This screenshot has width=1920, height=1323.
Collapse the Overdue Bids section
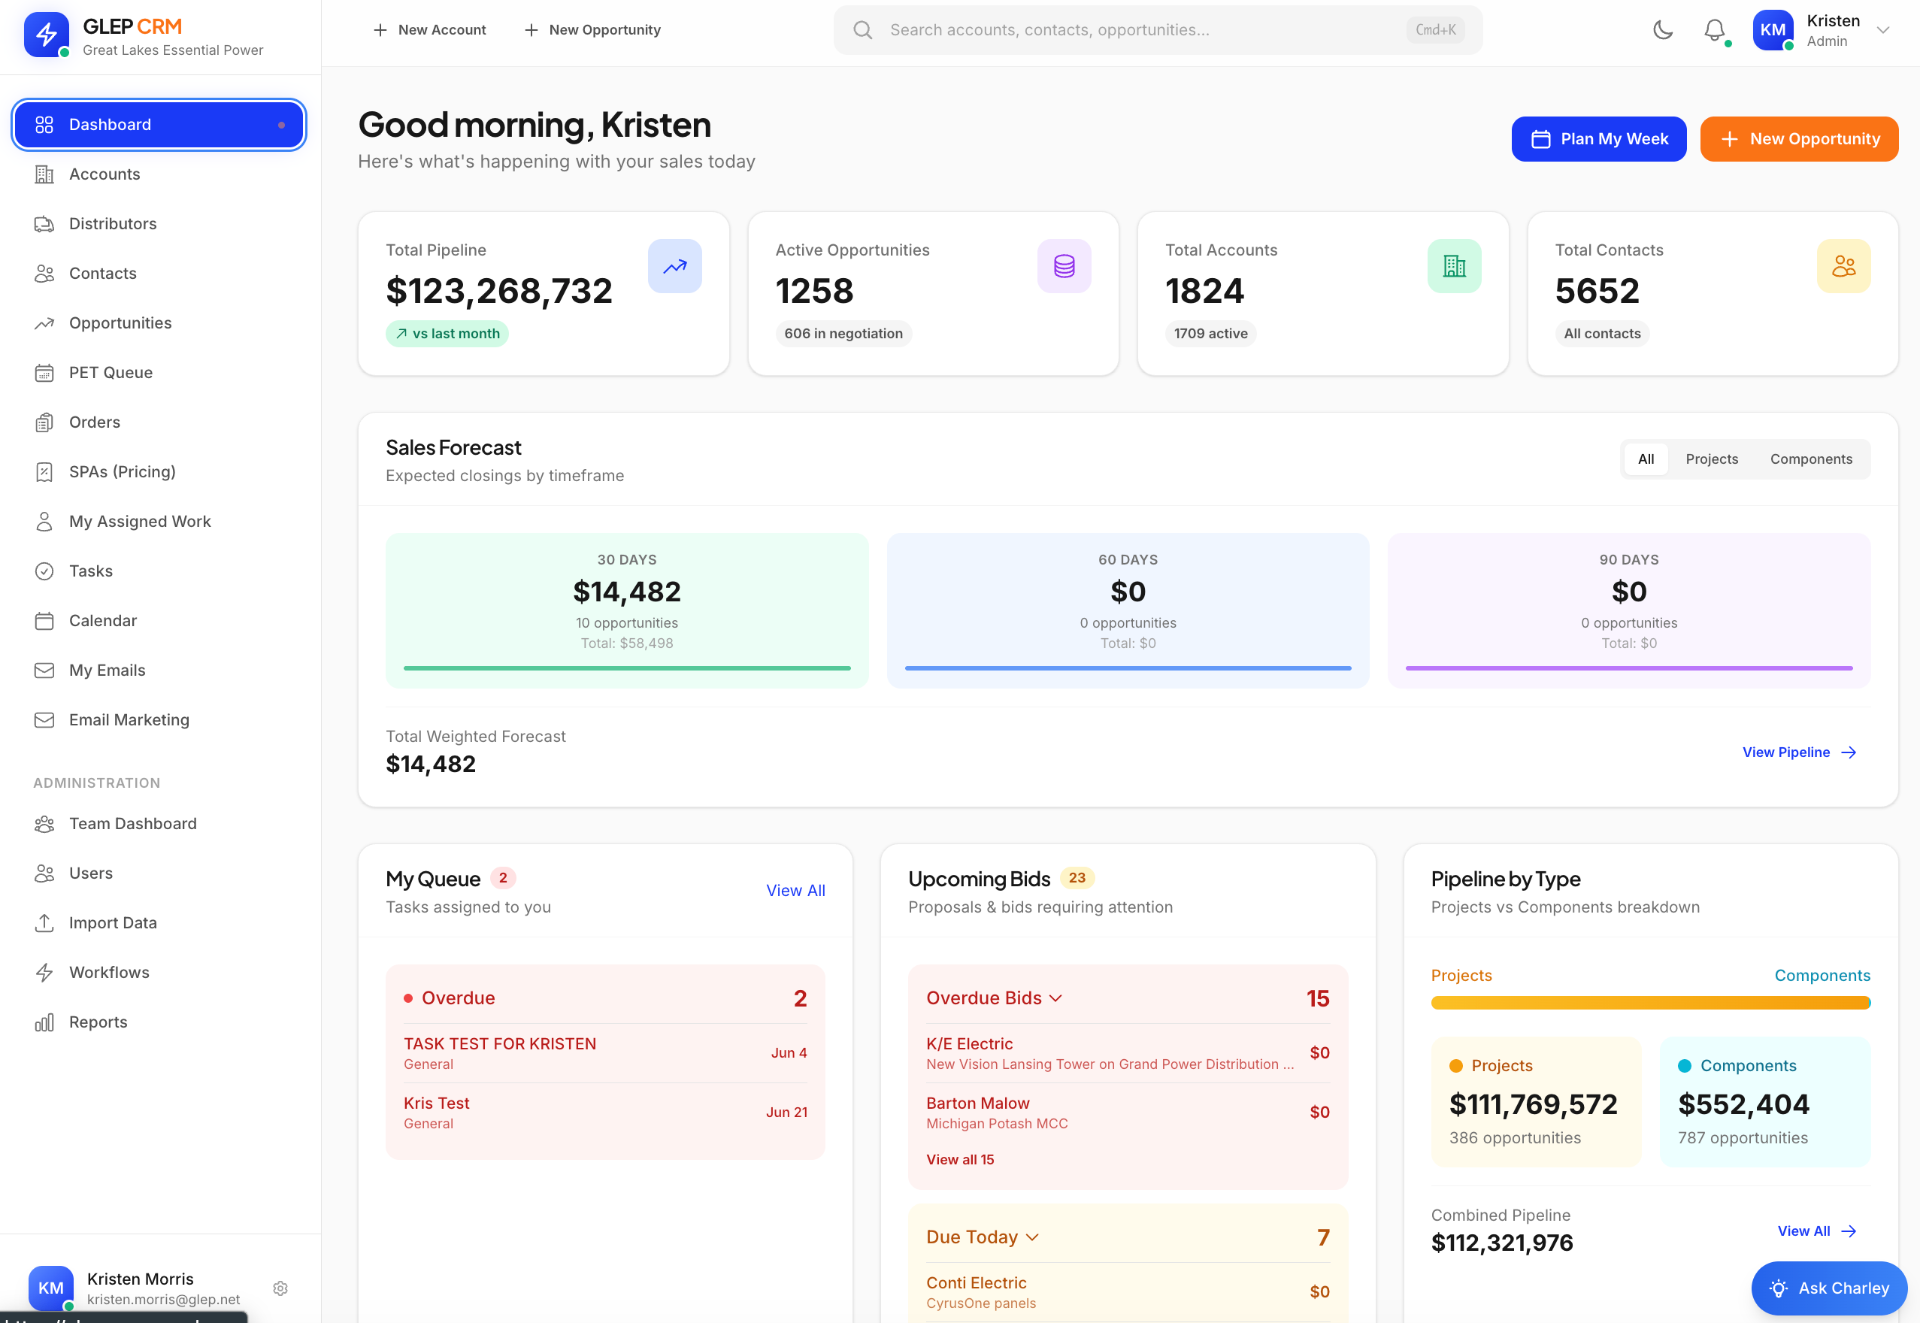(x=994, y=998)
